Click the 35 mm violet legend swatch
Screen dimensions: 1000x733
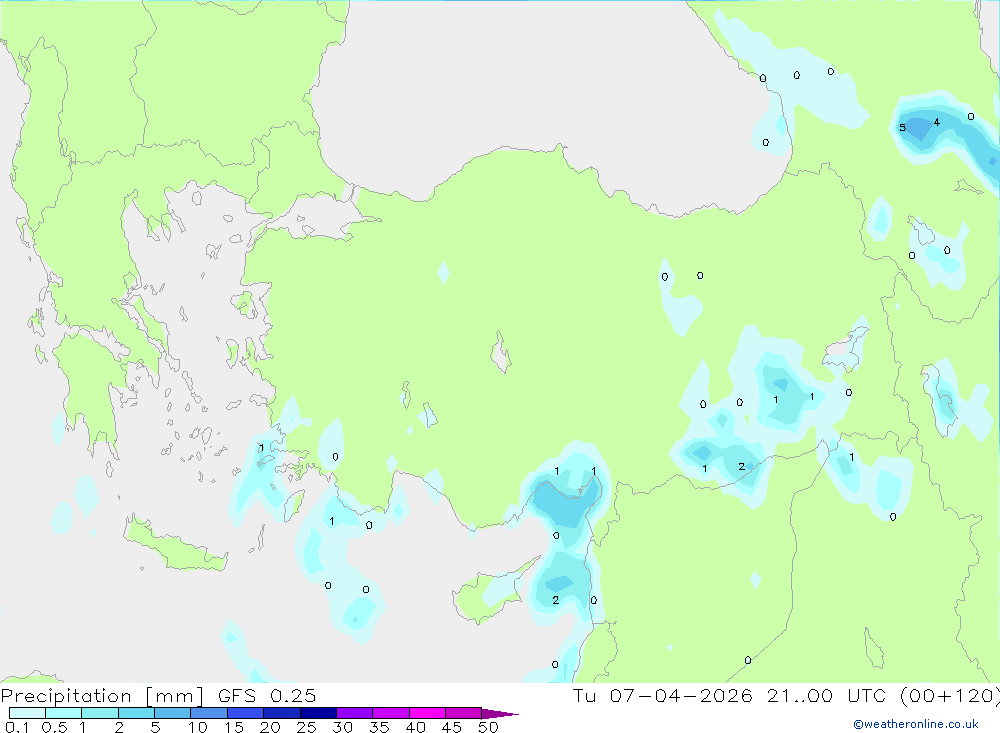tap(390, 713)
